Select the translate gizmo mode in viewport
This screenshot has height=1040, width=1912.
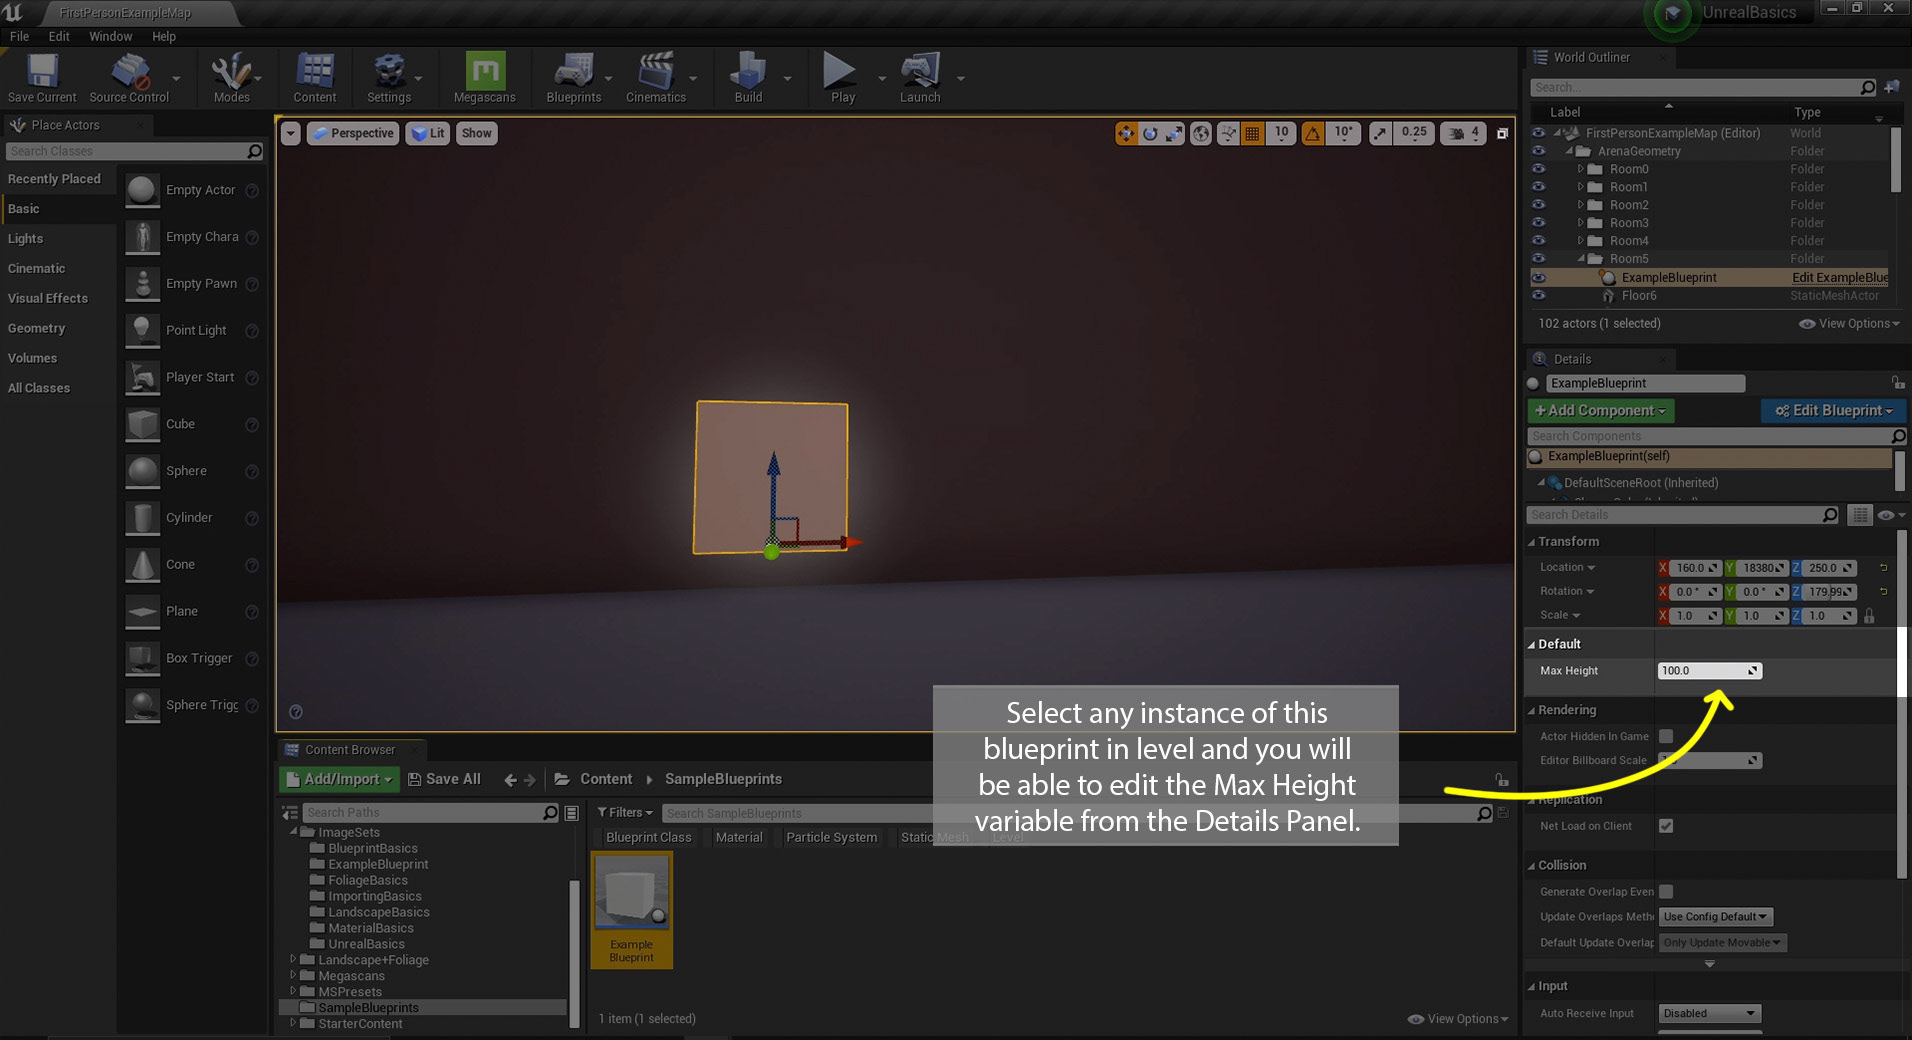1127,133
